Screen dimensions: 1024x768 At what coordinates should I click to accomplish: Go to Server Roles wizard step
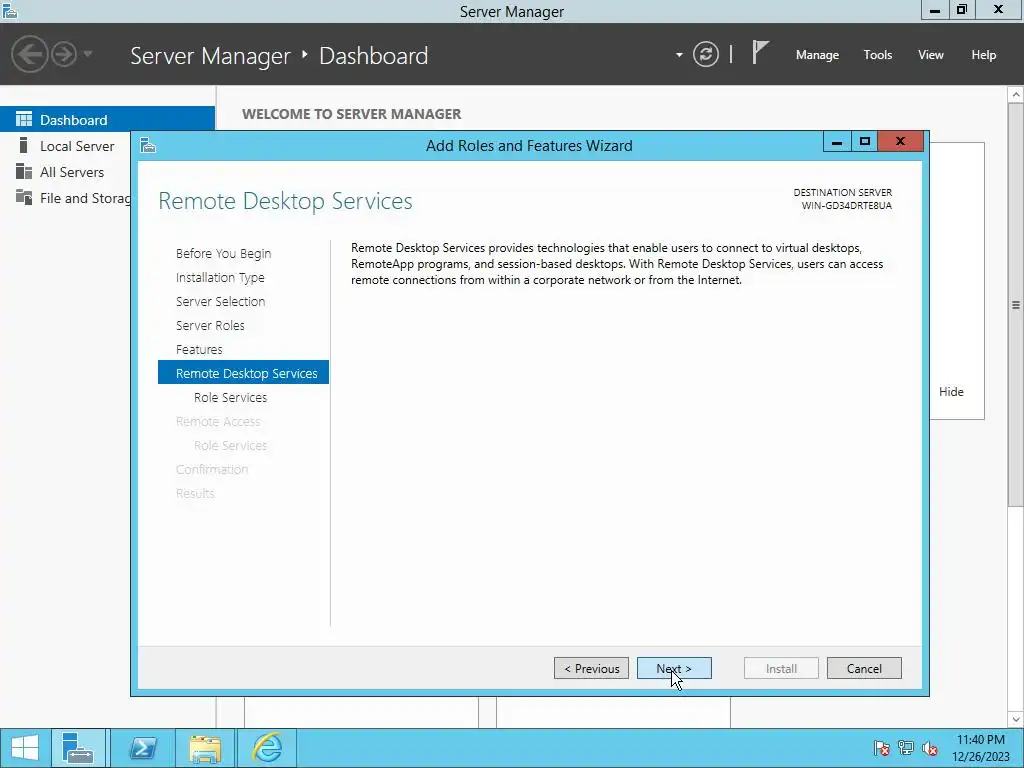(x=210, y=325)
